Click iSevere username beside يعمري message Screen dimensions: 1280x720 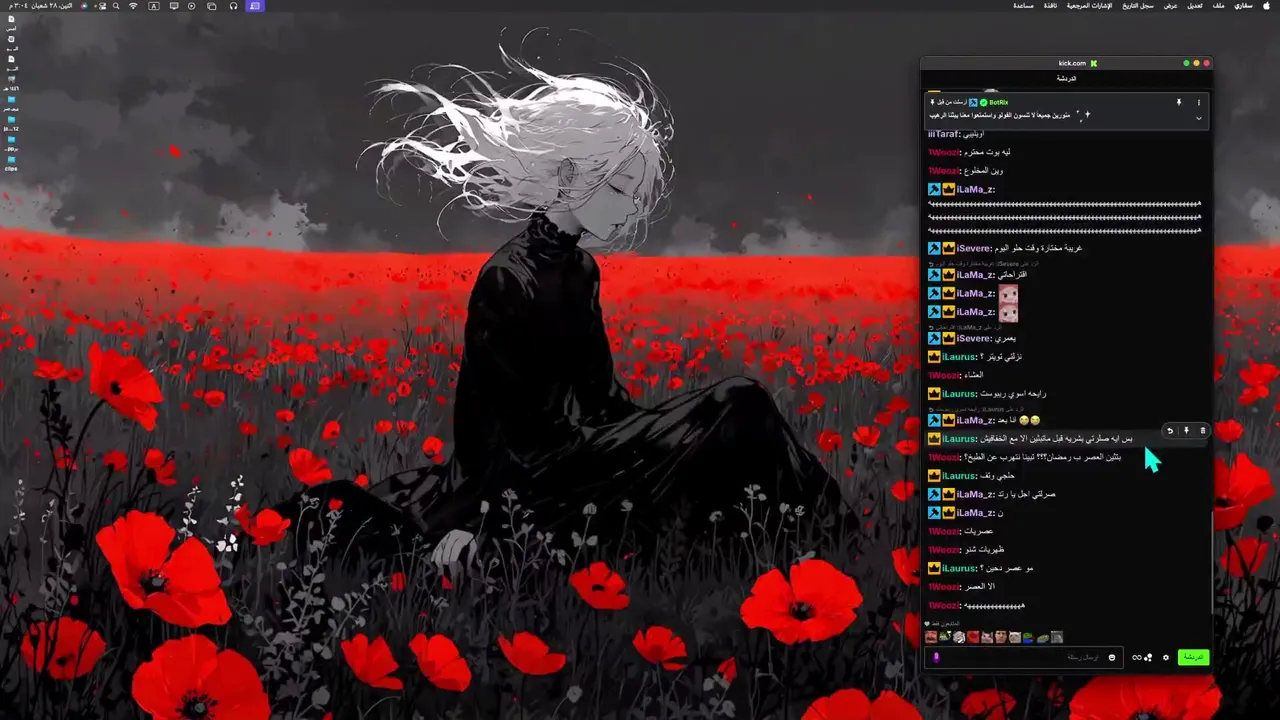tap(973, 338)
